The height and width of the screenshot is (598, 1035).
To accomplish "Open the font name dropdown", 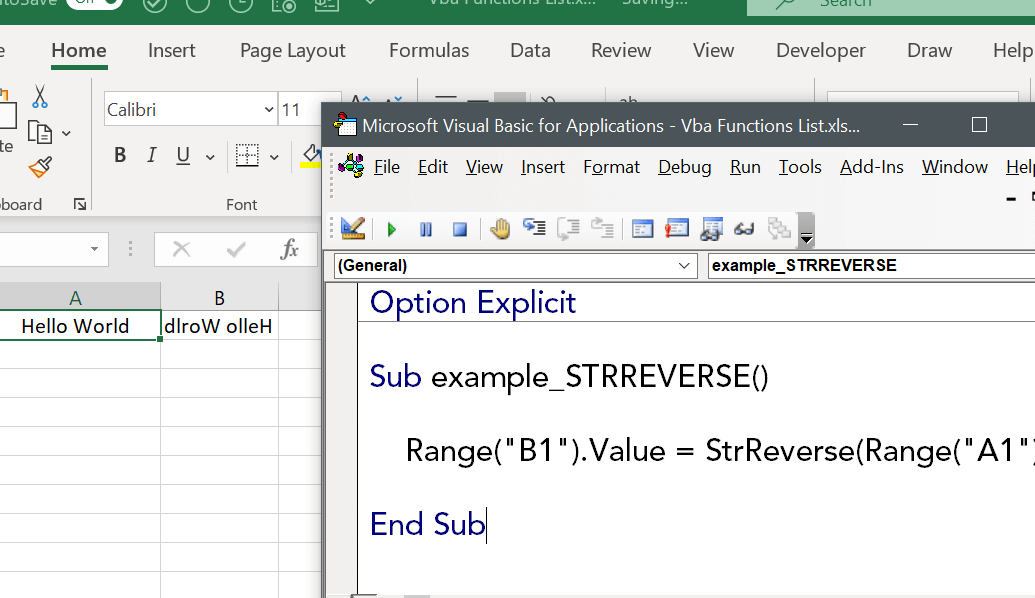I will point(267,109).
